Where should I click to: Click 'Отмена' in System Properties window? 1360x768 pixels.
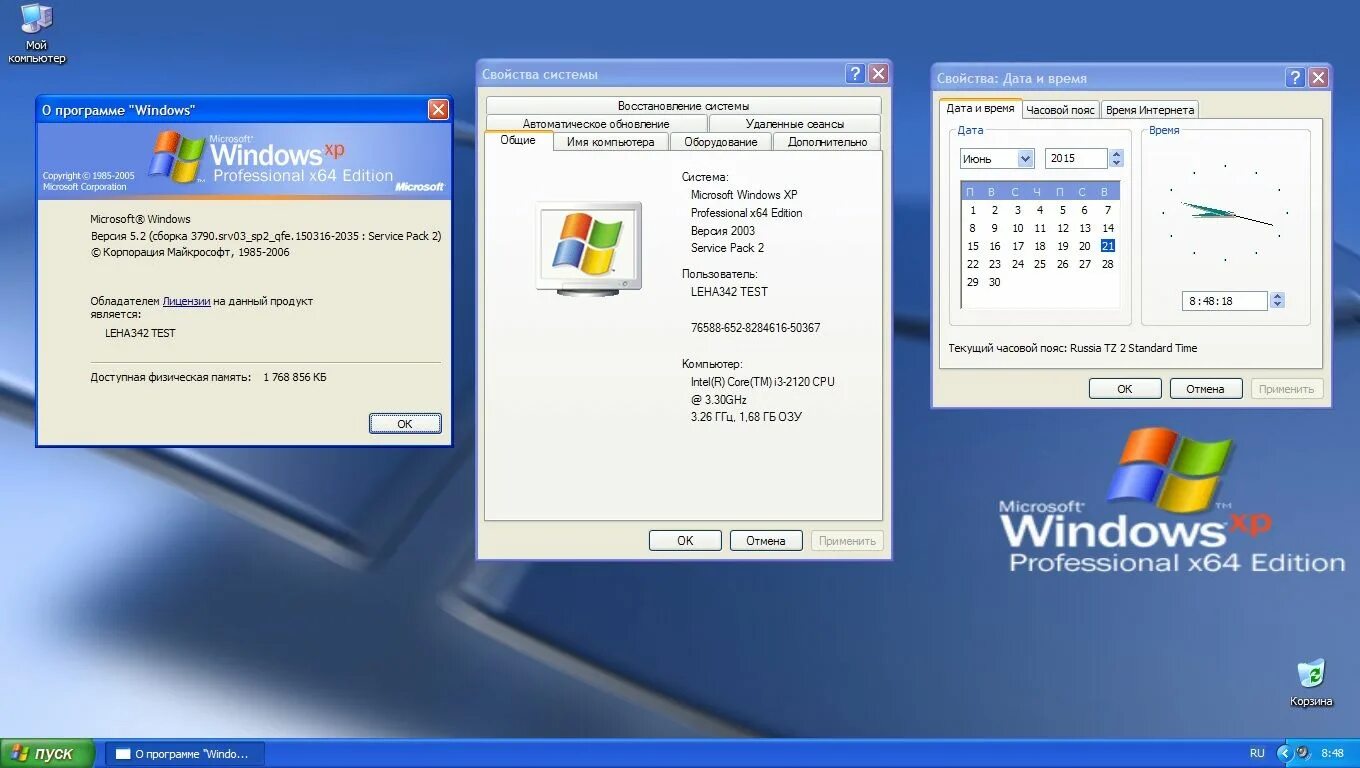(766, 541)
